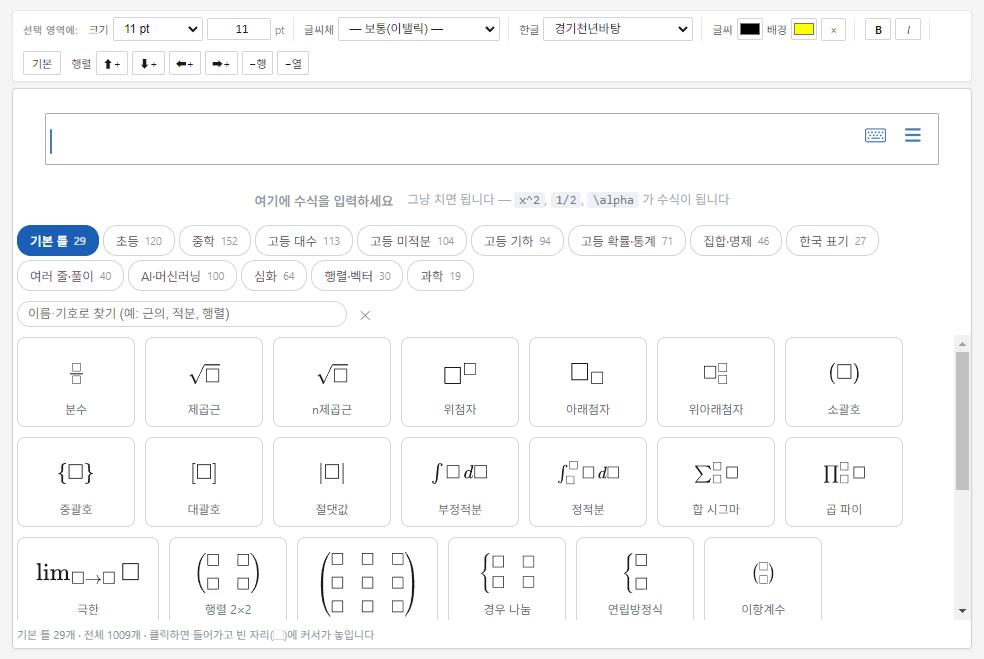984x659 pixels.
Task: Open the virtual keyboard icon
Action: point(875,135)
